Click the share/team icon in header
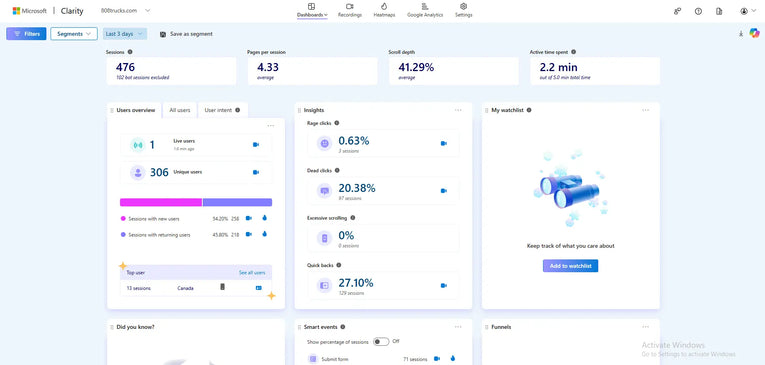The height and width of the screenshot is (365, 765). pos(677,11)
